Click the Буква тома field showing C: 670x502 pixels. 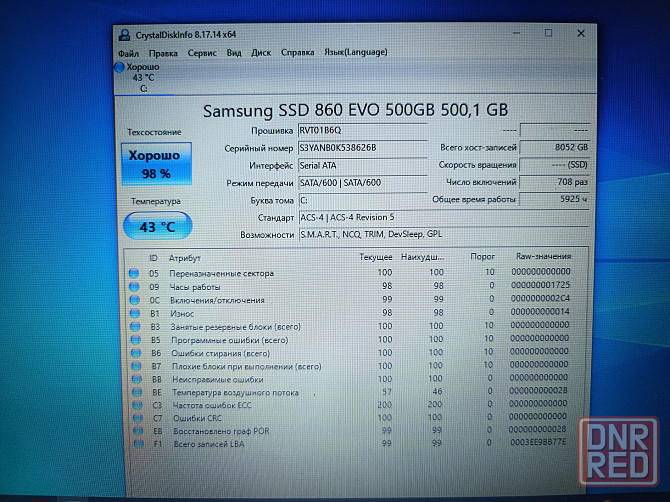[362, 200]
